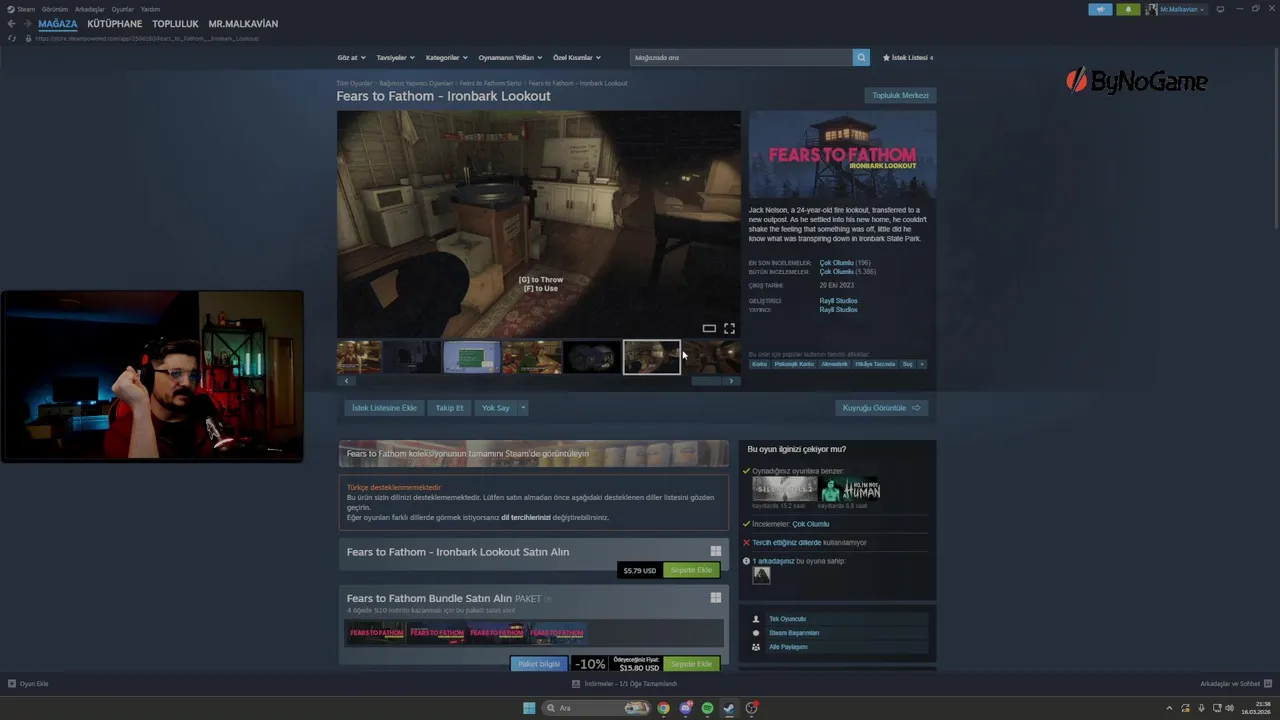Open the Oyun Ekle add game button

[28, 684]
